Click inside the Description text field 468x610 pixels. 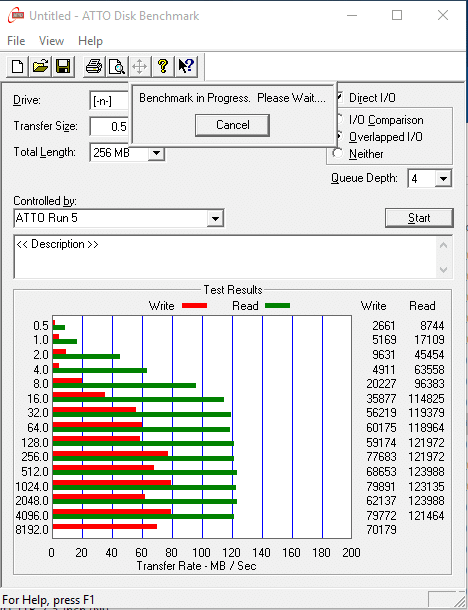point(225,257)
